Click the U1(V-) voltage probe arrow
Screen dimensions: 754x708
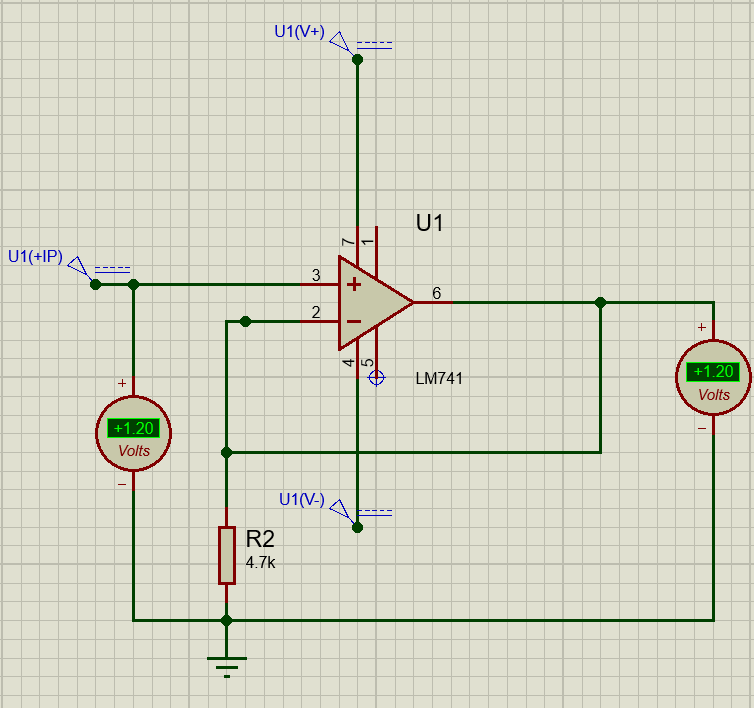pos(342,511)
